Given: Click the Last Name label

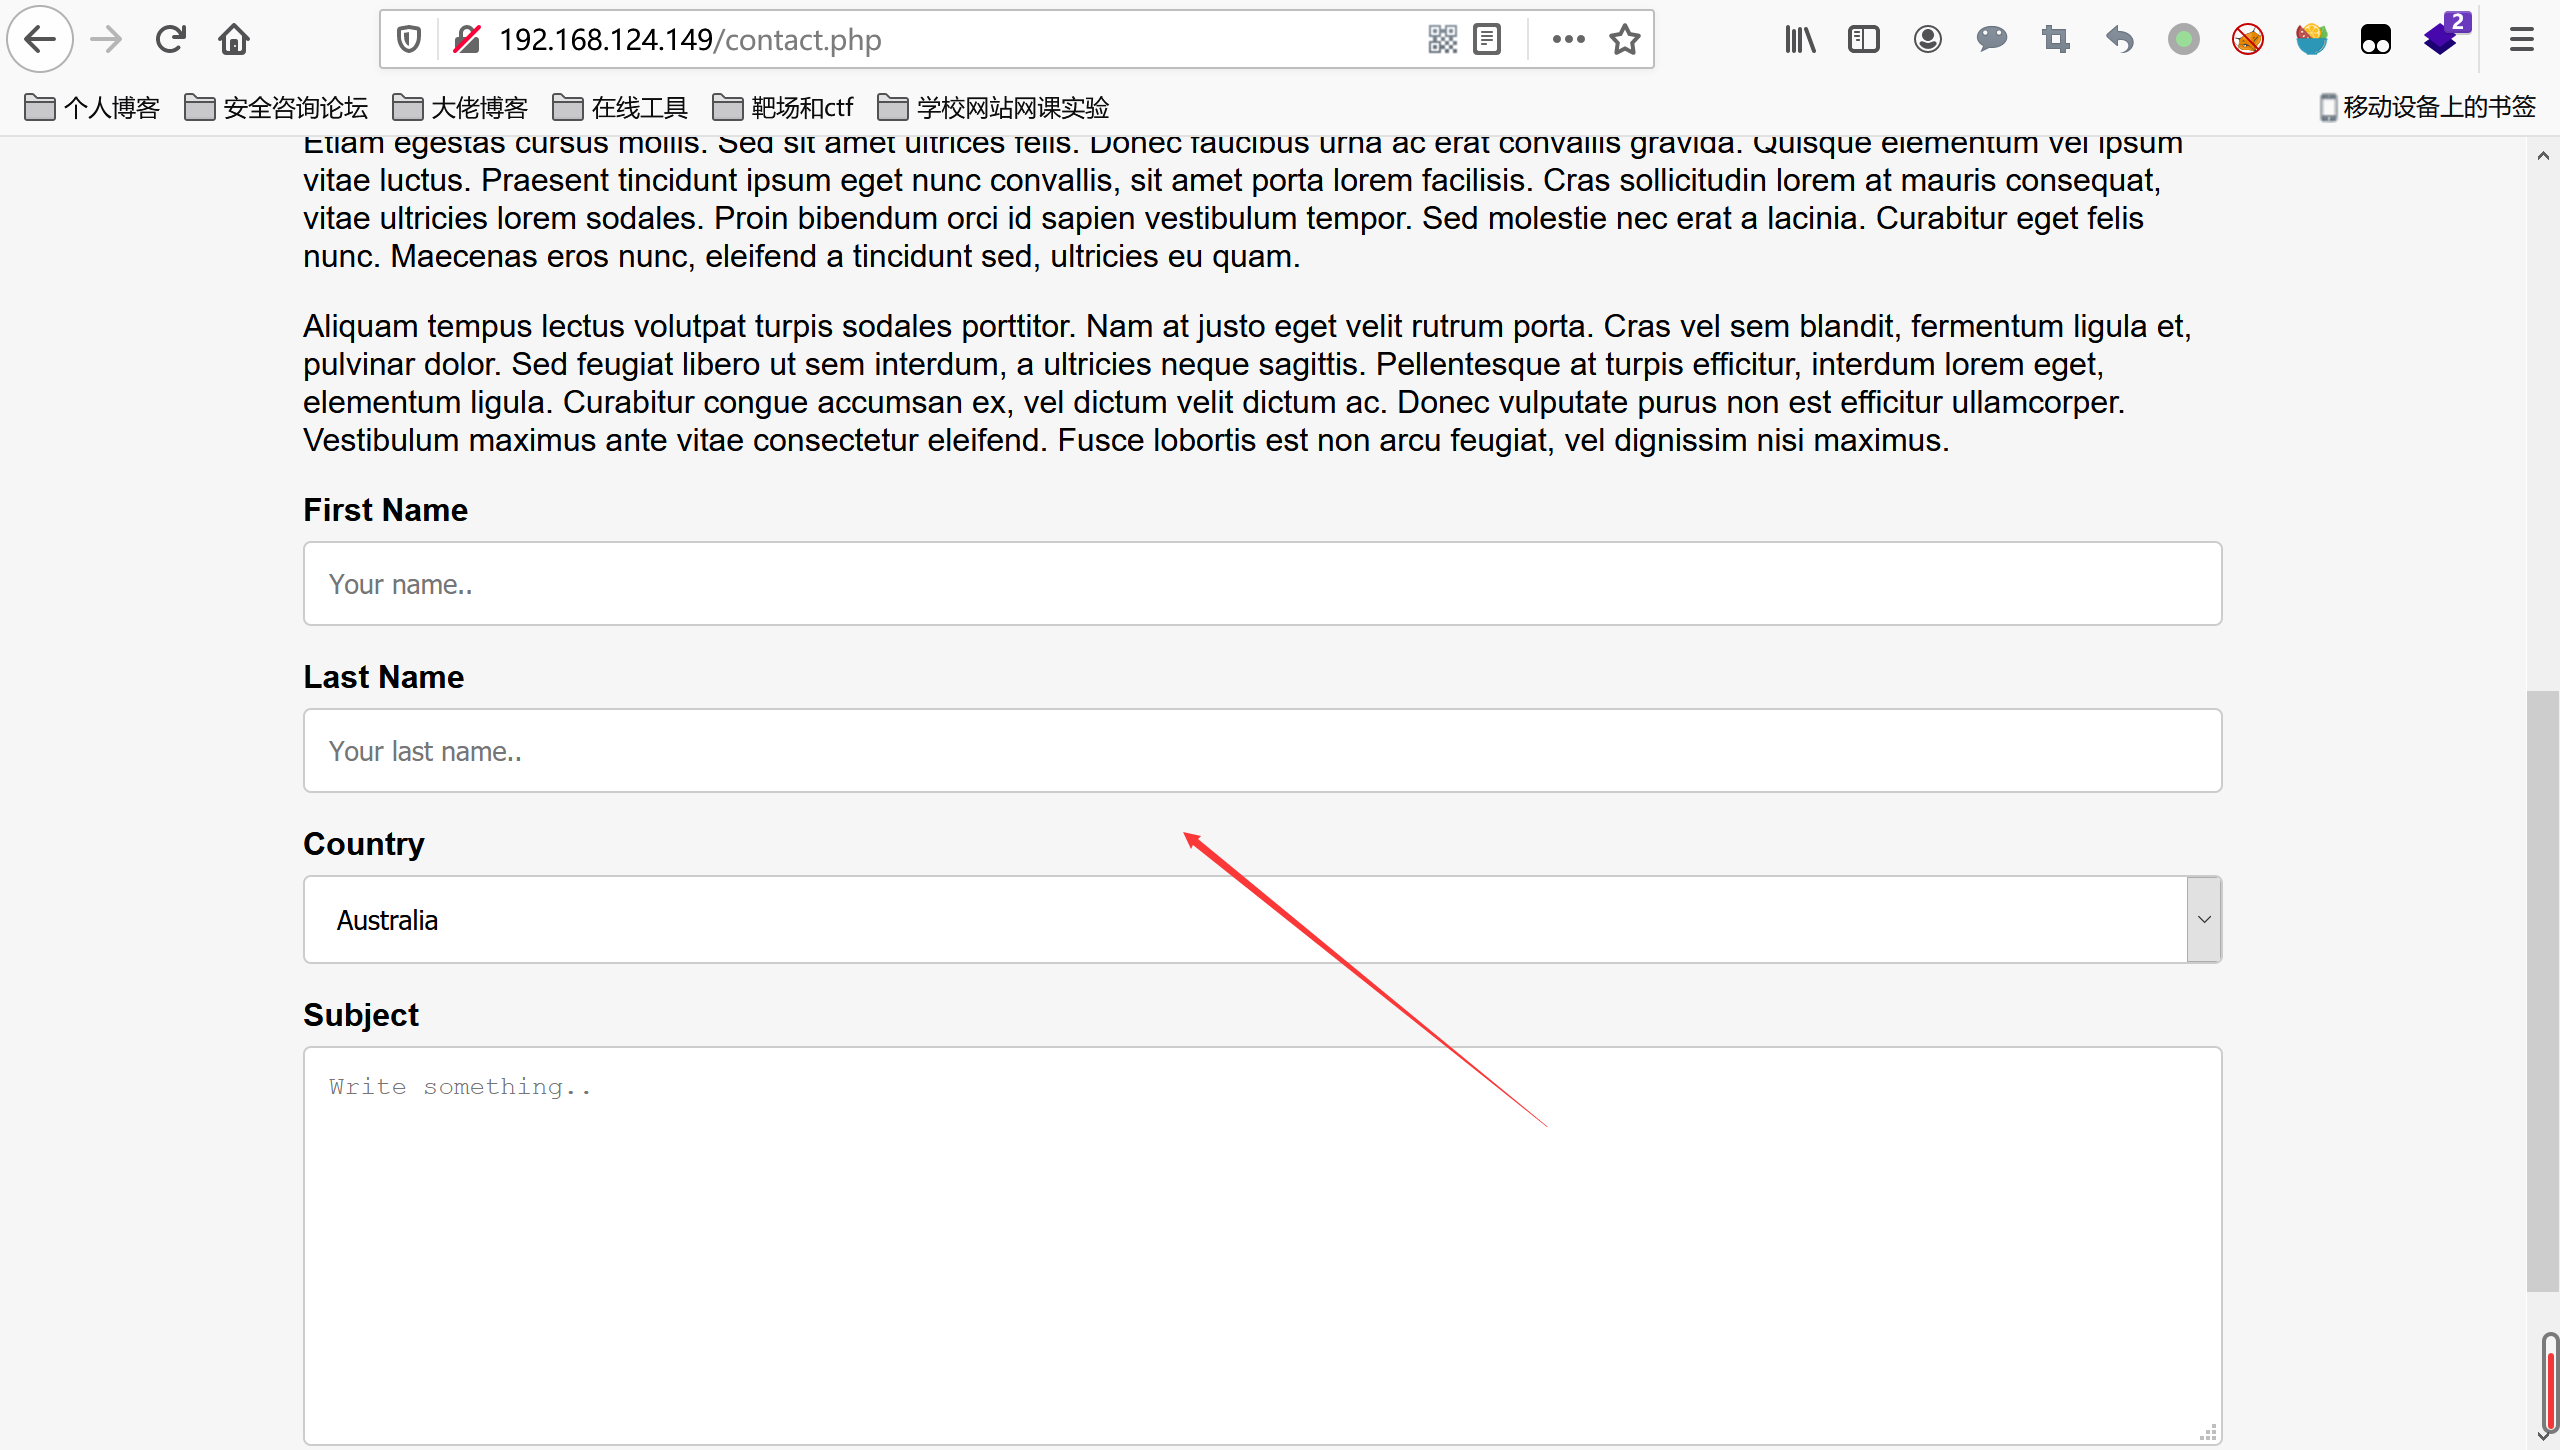Looking at the screenshot, I should tap(383, 677).
